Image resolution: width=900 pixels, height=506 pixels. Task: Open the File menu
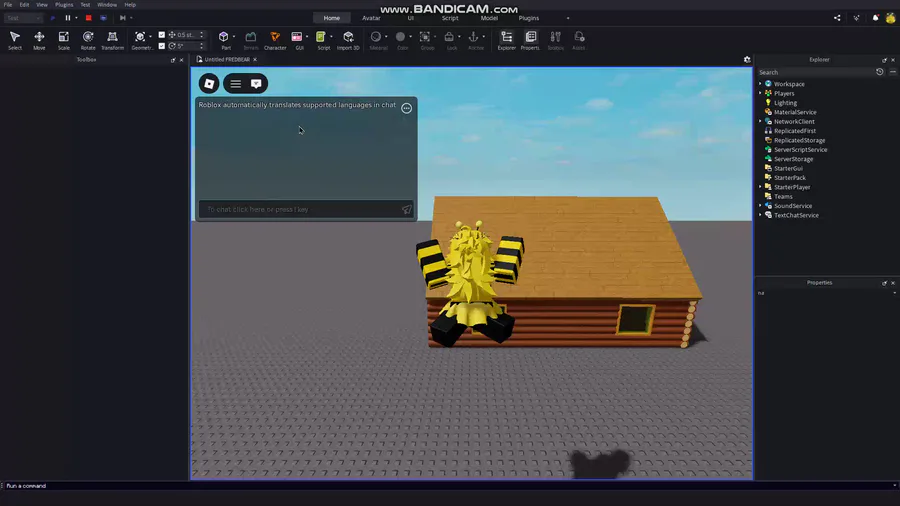coord(8,5)
